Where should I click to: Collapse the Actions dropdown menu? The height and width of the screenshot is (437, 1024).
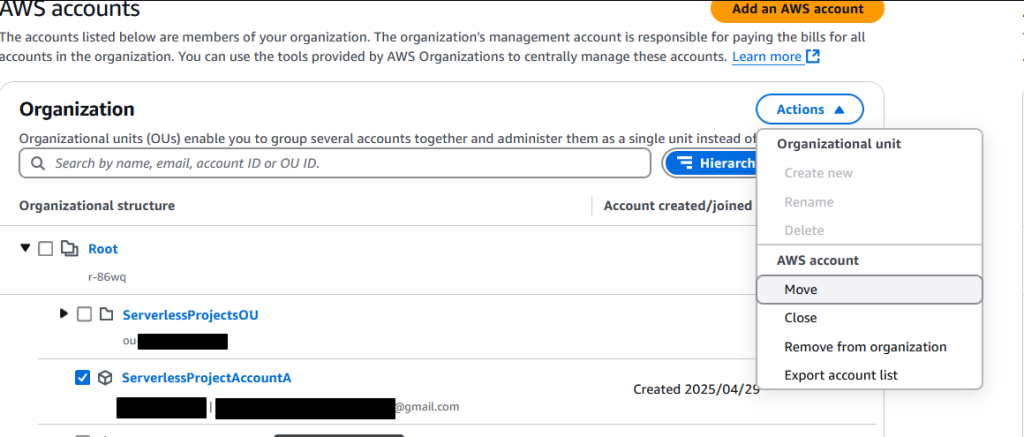(x=810, y=110)
